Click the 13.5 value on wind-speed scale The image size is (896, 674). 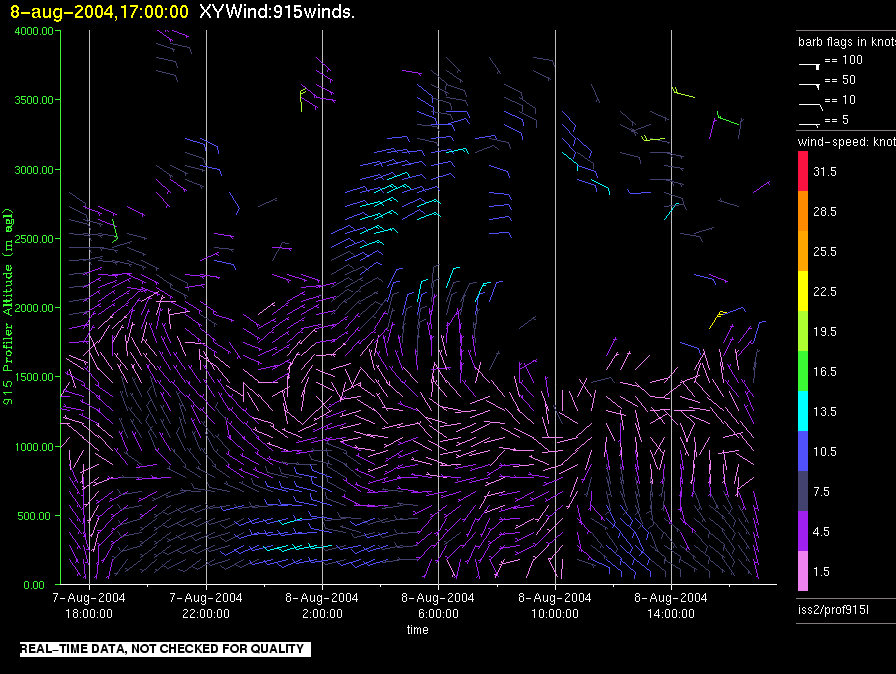825,411
